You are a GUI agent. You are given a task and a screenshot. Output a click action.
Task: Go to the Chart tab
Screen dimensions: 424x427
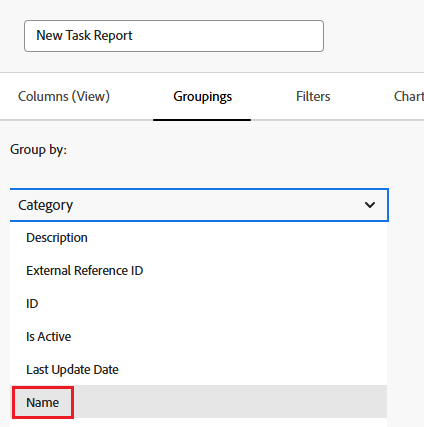[x=409, y=96]
